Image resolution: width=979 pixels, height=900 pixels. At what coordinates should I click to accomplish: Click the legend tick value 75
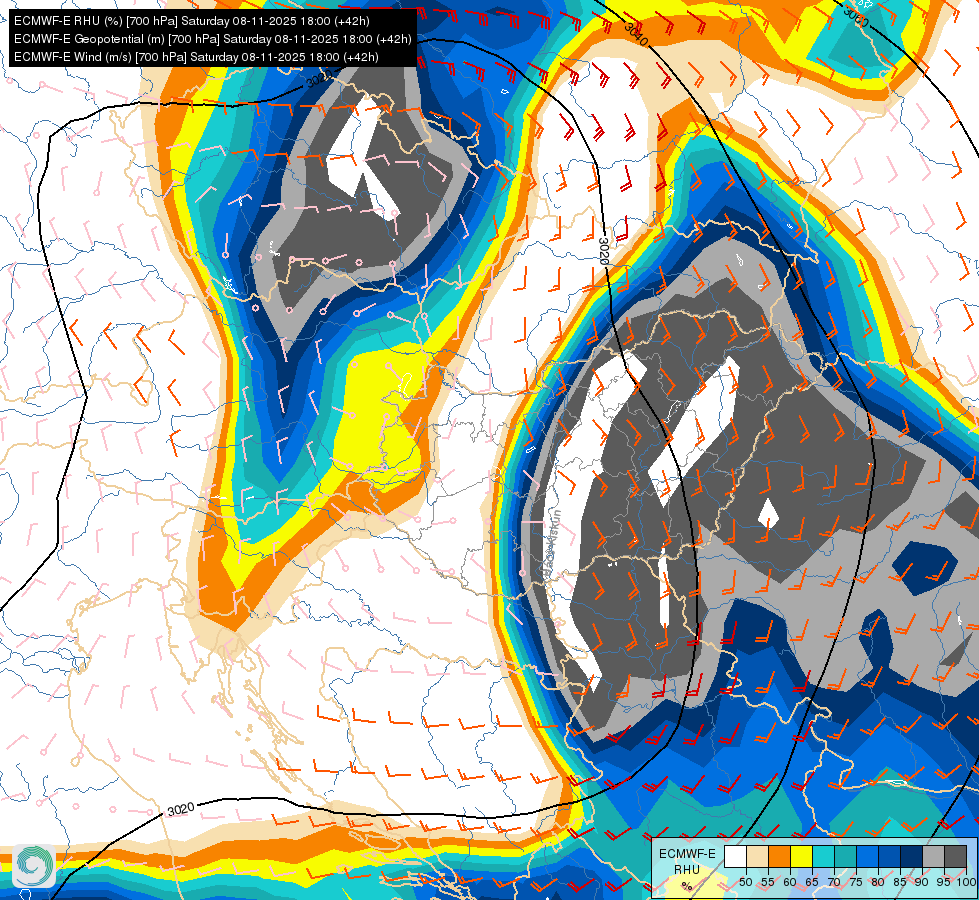pyautogui.click(x=856, y=882)
